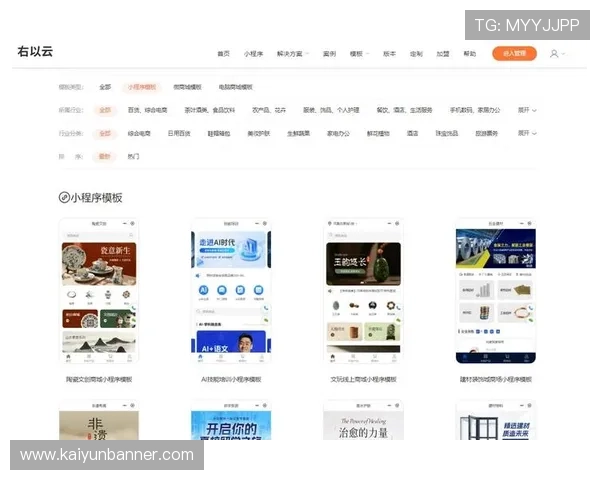Screen dimensions: 600x480
Task: Click the AI技能培训小程序模板 title
Action: point(231,379)
